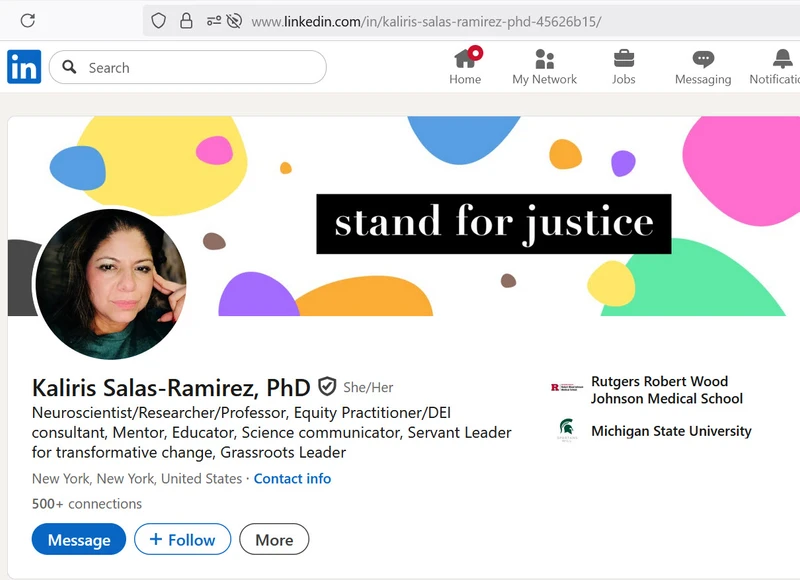Go to My Network icon

point(544,58)
